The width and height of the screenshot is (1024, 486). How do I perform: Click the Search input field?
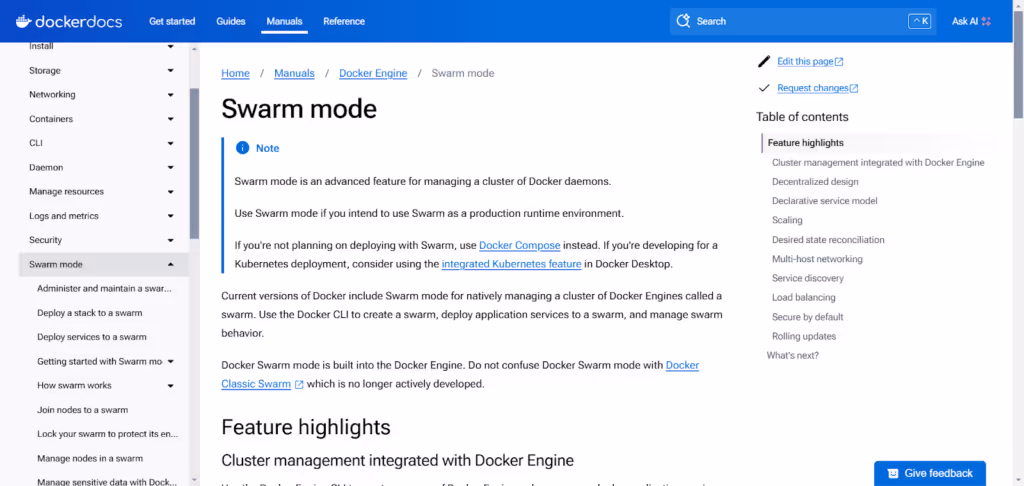(803, 21)
